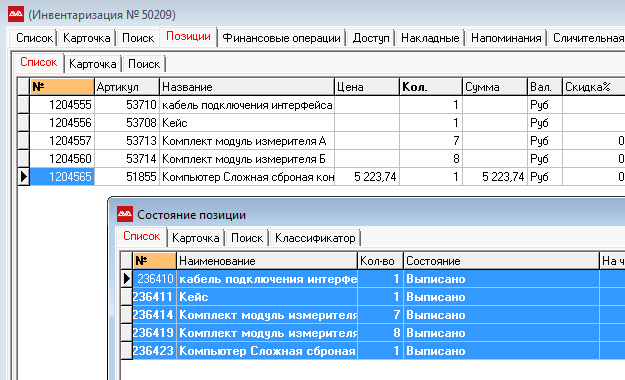Click article 53710 cell
This screenshot has width=625, height=380.
point(127,105)
